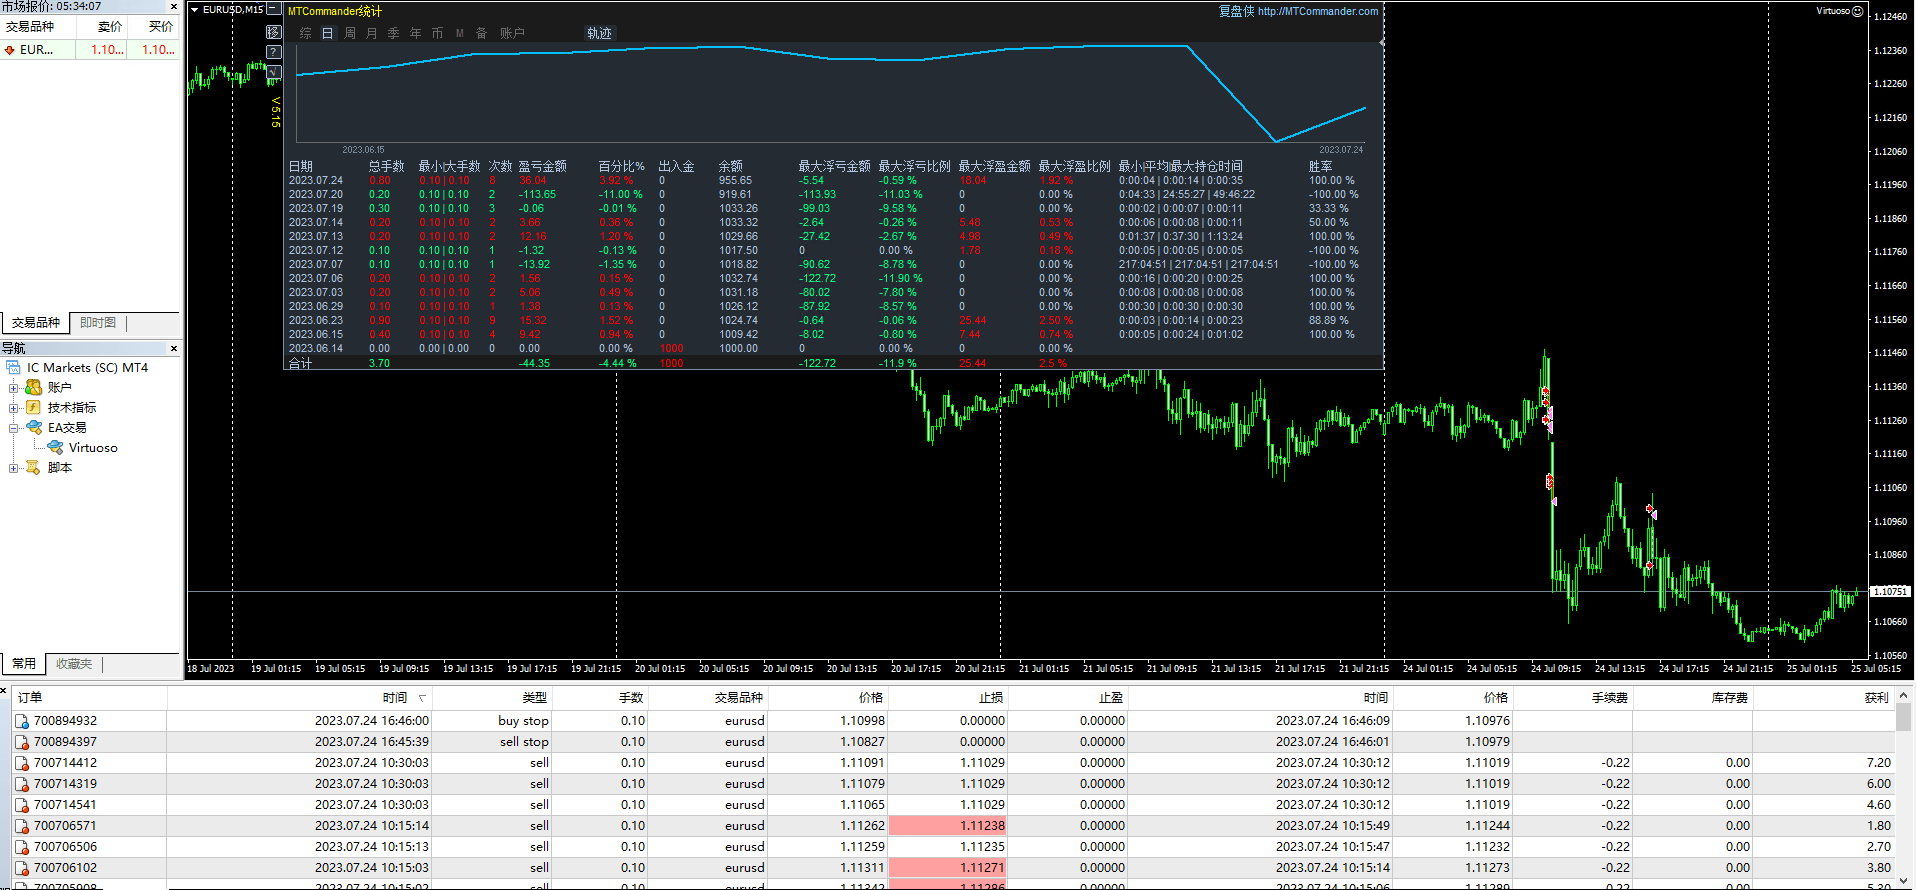Open the MTCommander website link
1916x890 pixels.
[1317, 12]
